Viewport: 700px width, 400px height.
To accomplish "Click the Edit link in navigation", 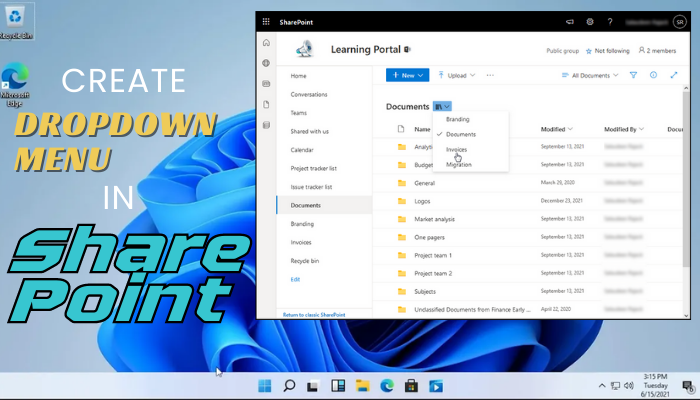I will point(294,279).
